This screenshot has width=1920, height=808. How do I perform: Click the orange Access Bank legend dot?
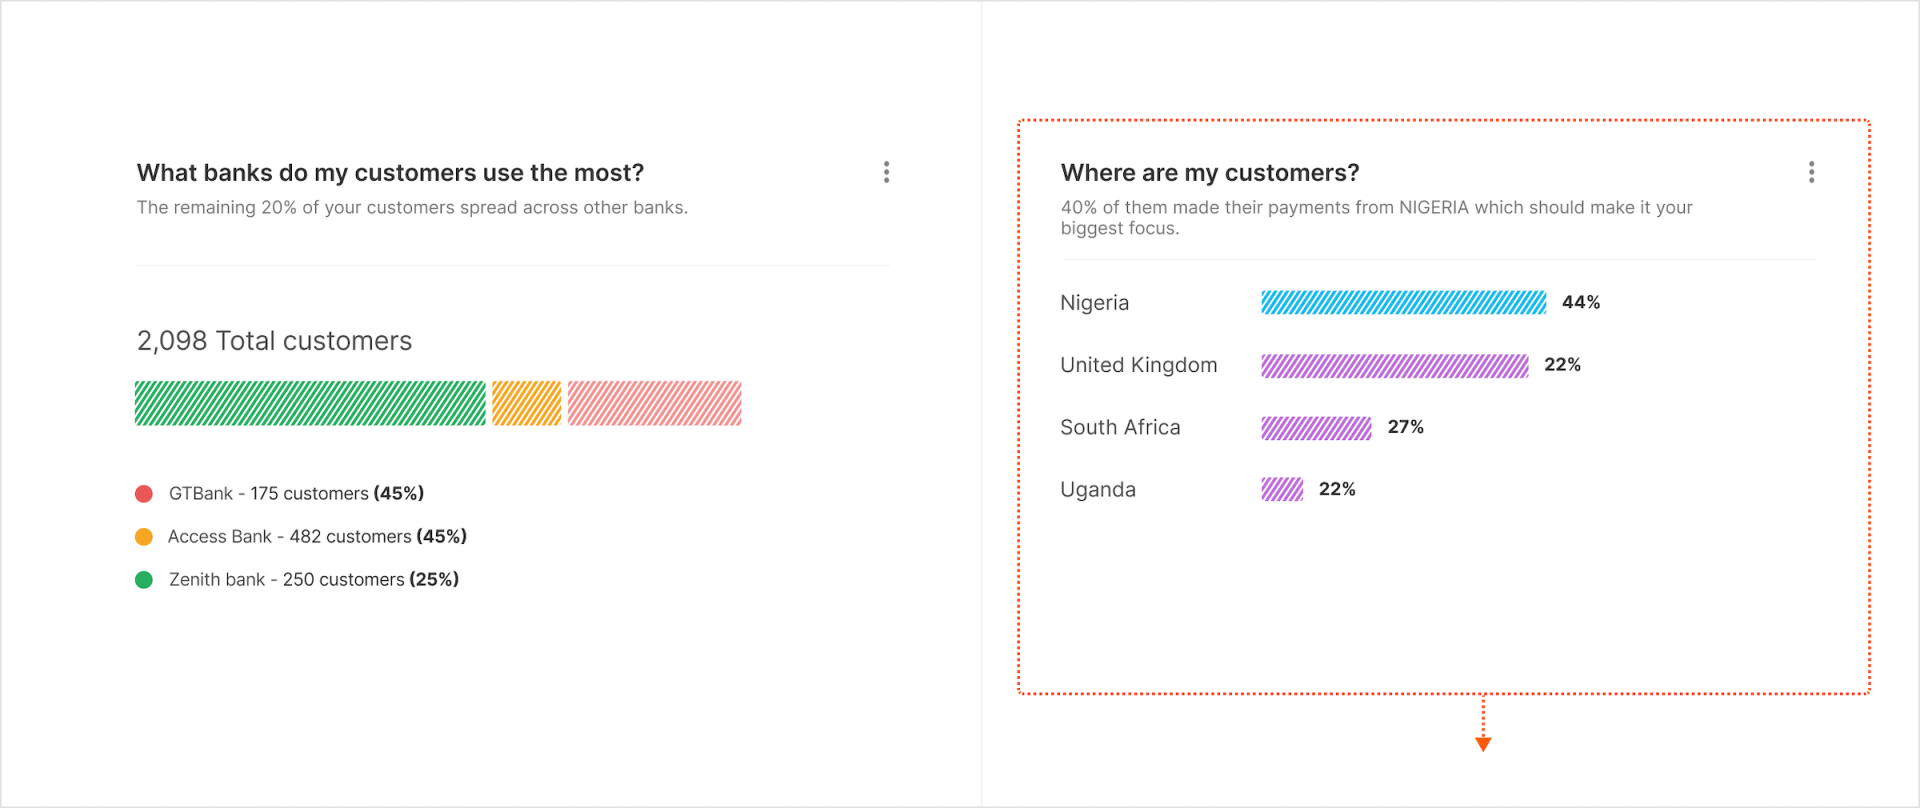144,536
